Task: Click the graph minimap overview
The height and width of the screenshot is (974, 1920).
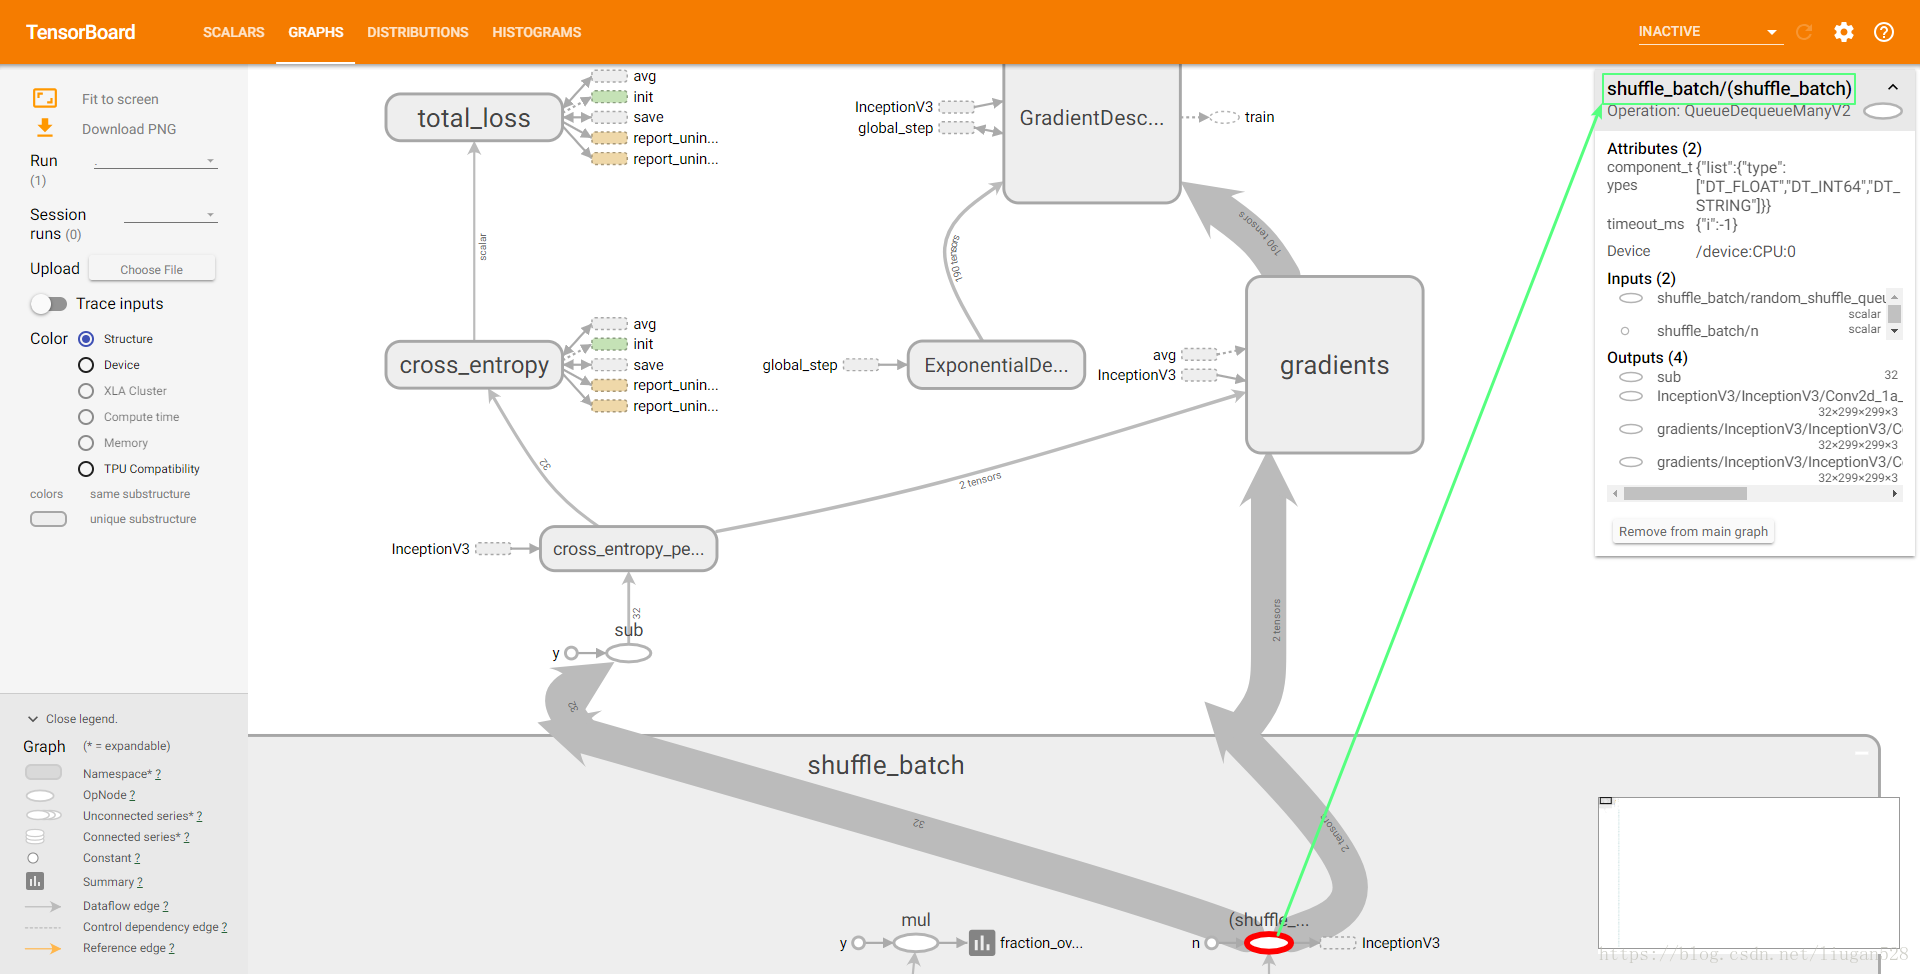Action: point(1748,872)
